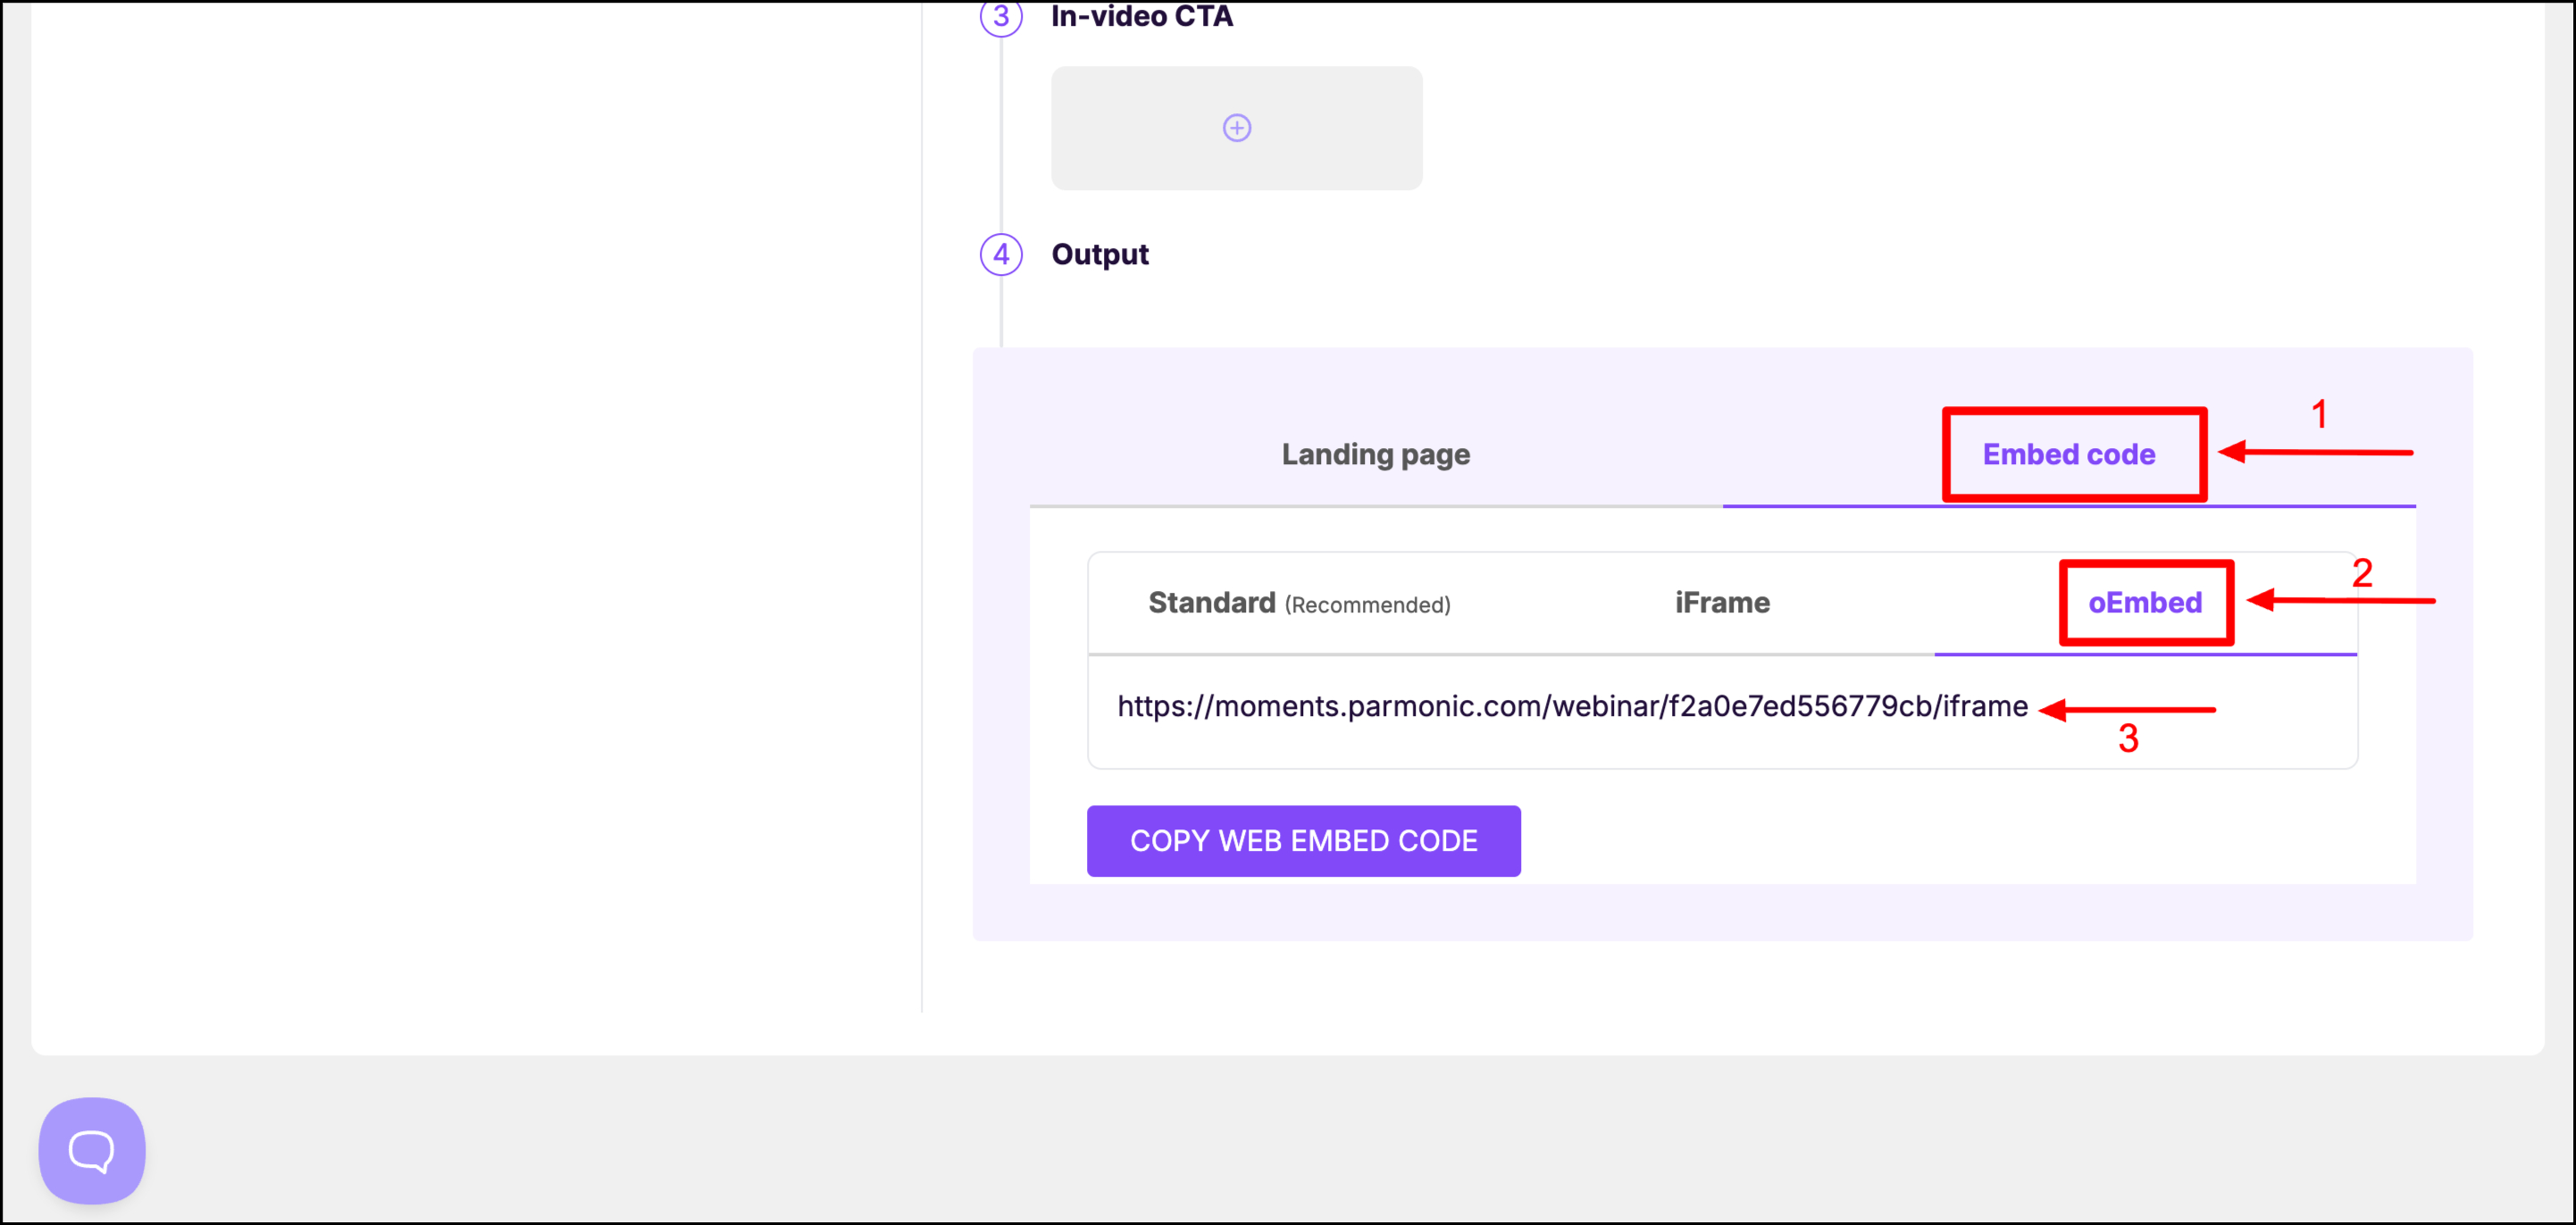This screenshot has width=2576, height=1225.
Task: Click the Output section heading
Action: 1099,254
